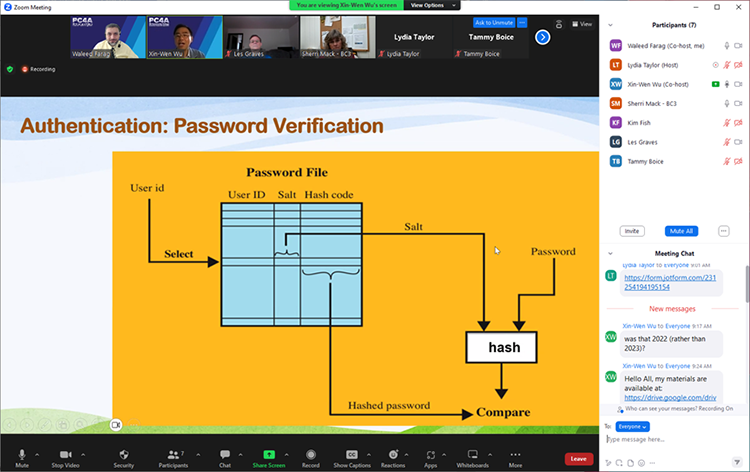
Task: Toggle the Chat panel from the toolbar
Action: point(225,458)
